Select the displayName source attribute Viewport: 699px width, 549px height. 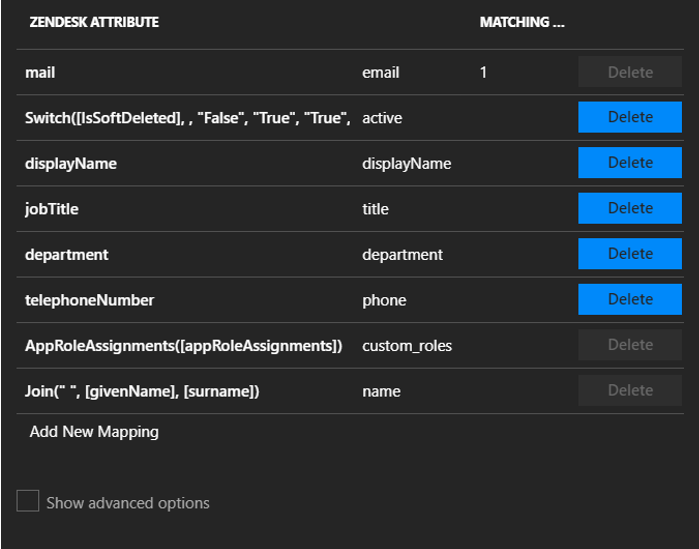(71, 164)
